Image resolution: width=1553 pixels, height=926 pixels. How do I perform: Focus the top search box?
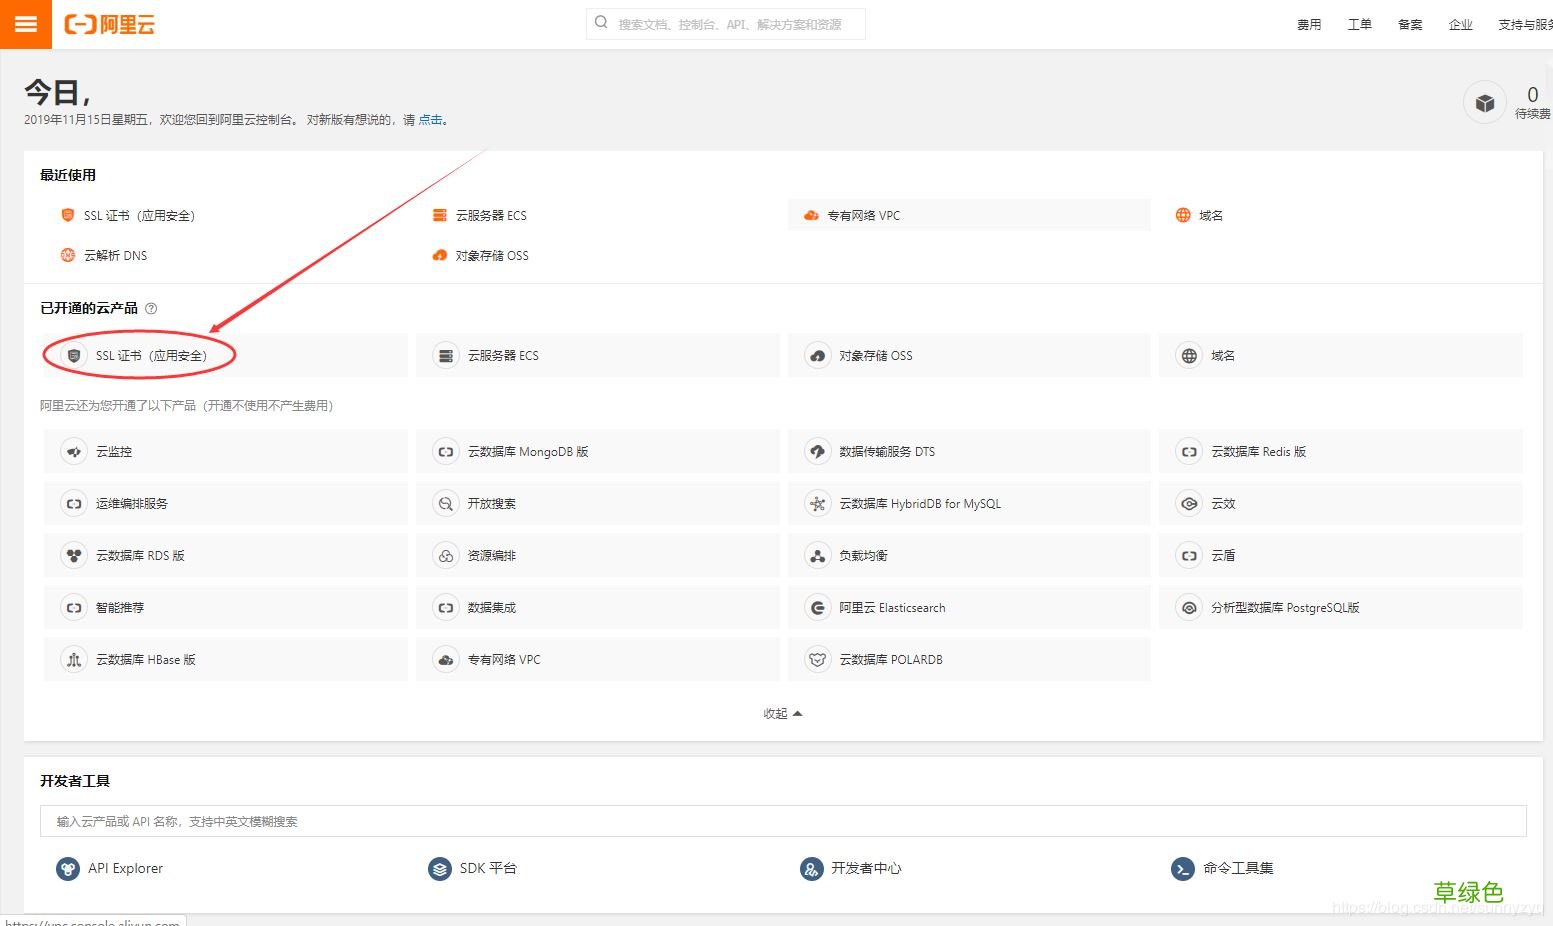coord(726,23)
